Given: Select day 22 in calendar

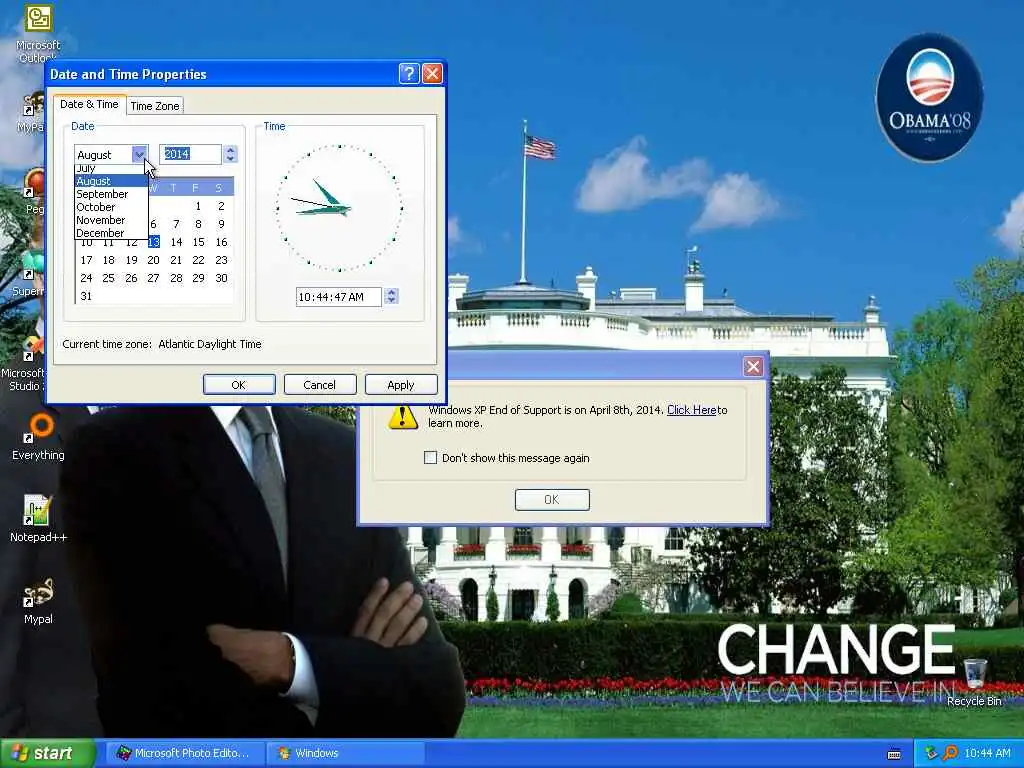Looking at the screenshot, I should [x=199, y=260].
